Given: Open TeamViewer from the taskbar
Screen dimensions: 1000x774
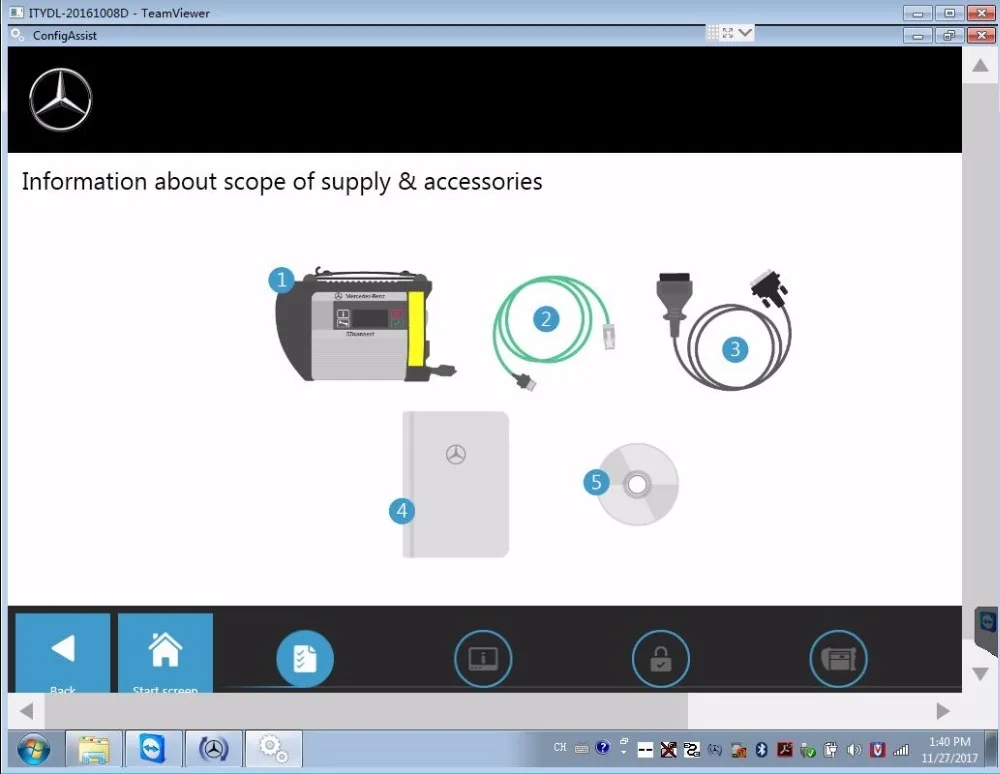Looking at the screenshot, I should tap(154, 749).
